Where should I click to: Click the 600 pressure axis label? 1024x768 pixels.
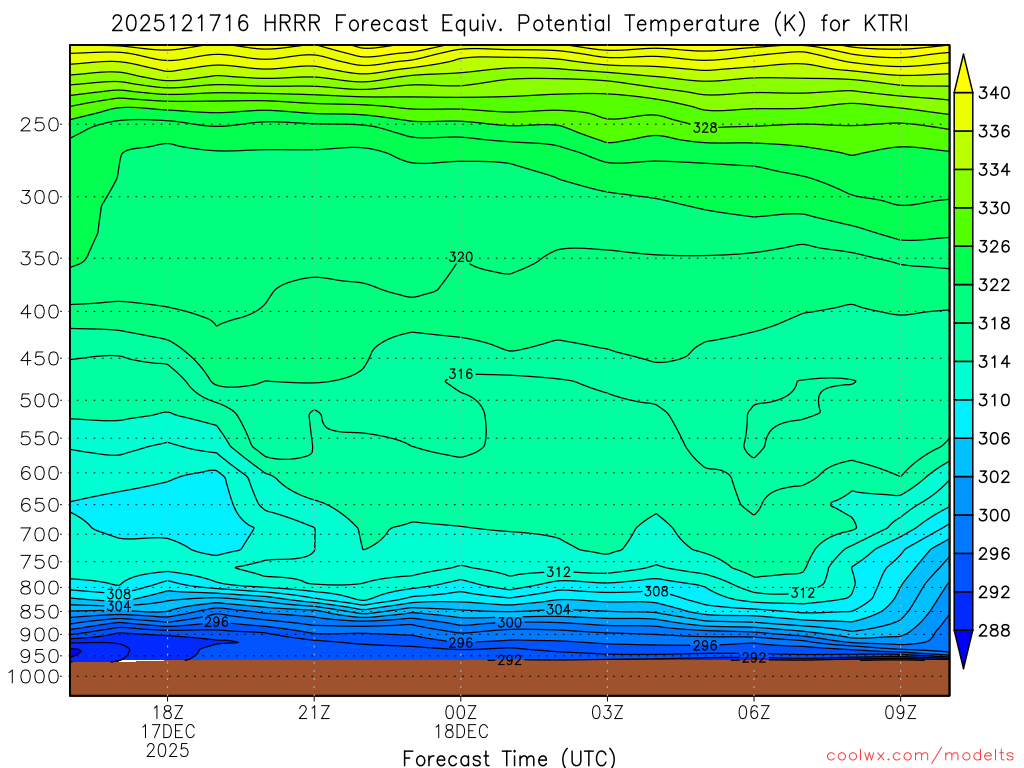(x=40, y=473)
